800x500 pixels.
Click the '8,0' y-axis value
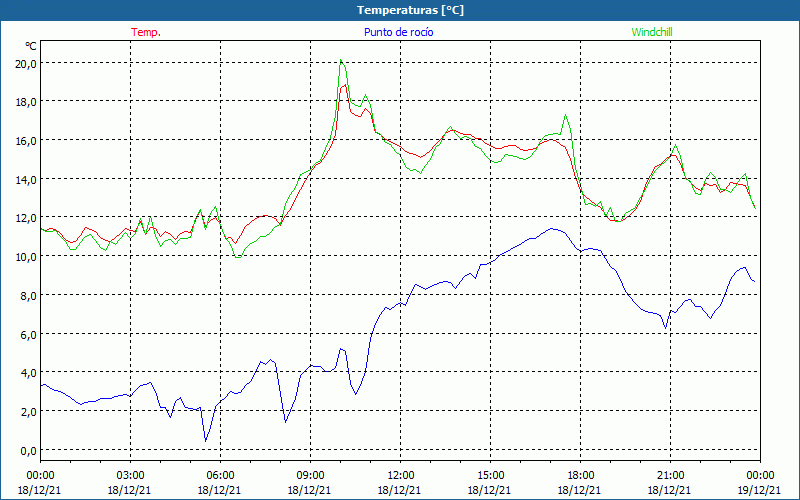(x=29, y=295)
